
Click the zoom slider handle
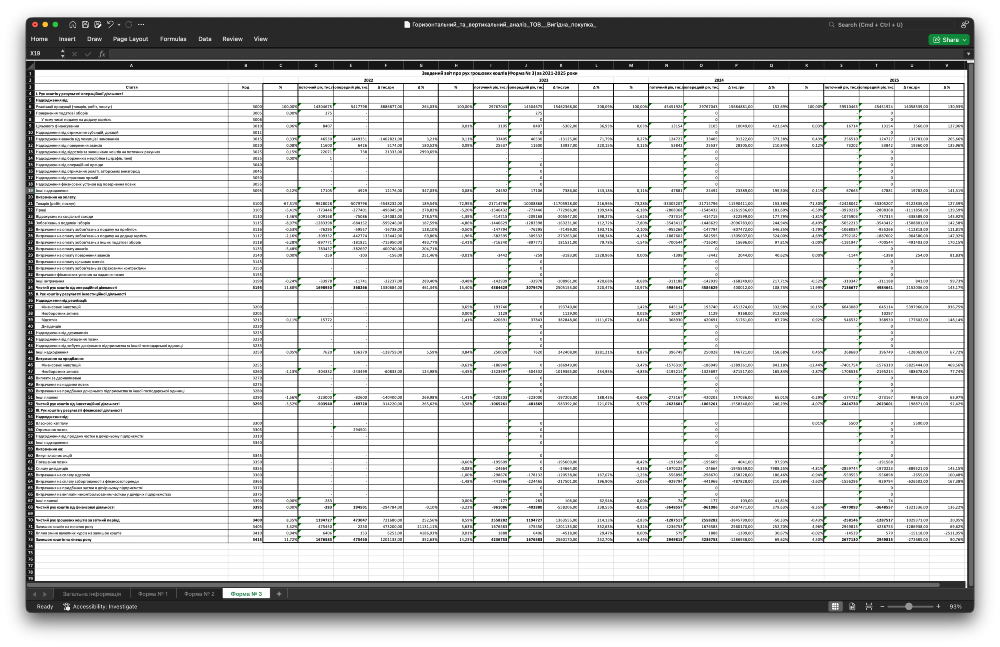pyautogui.click(x=909, y=607)
